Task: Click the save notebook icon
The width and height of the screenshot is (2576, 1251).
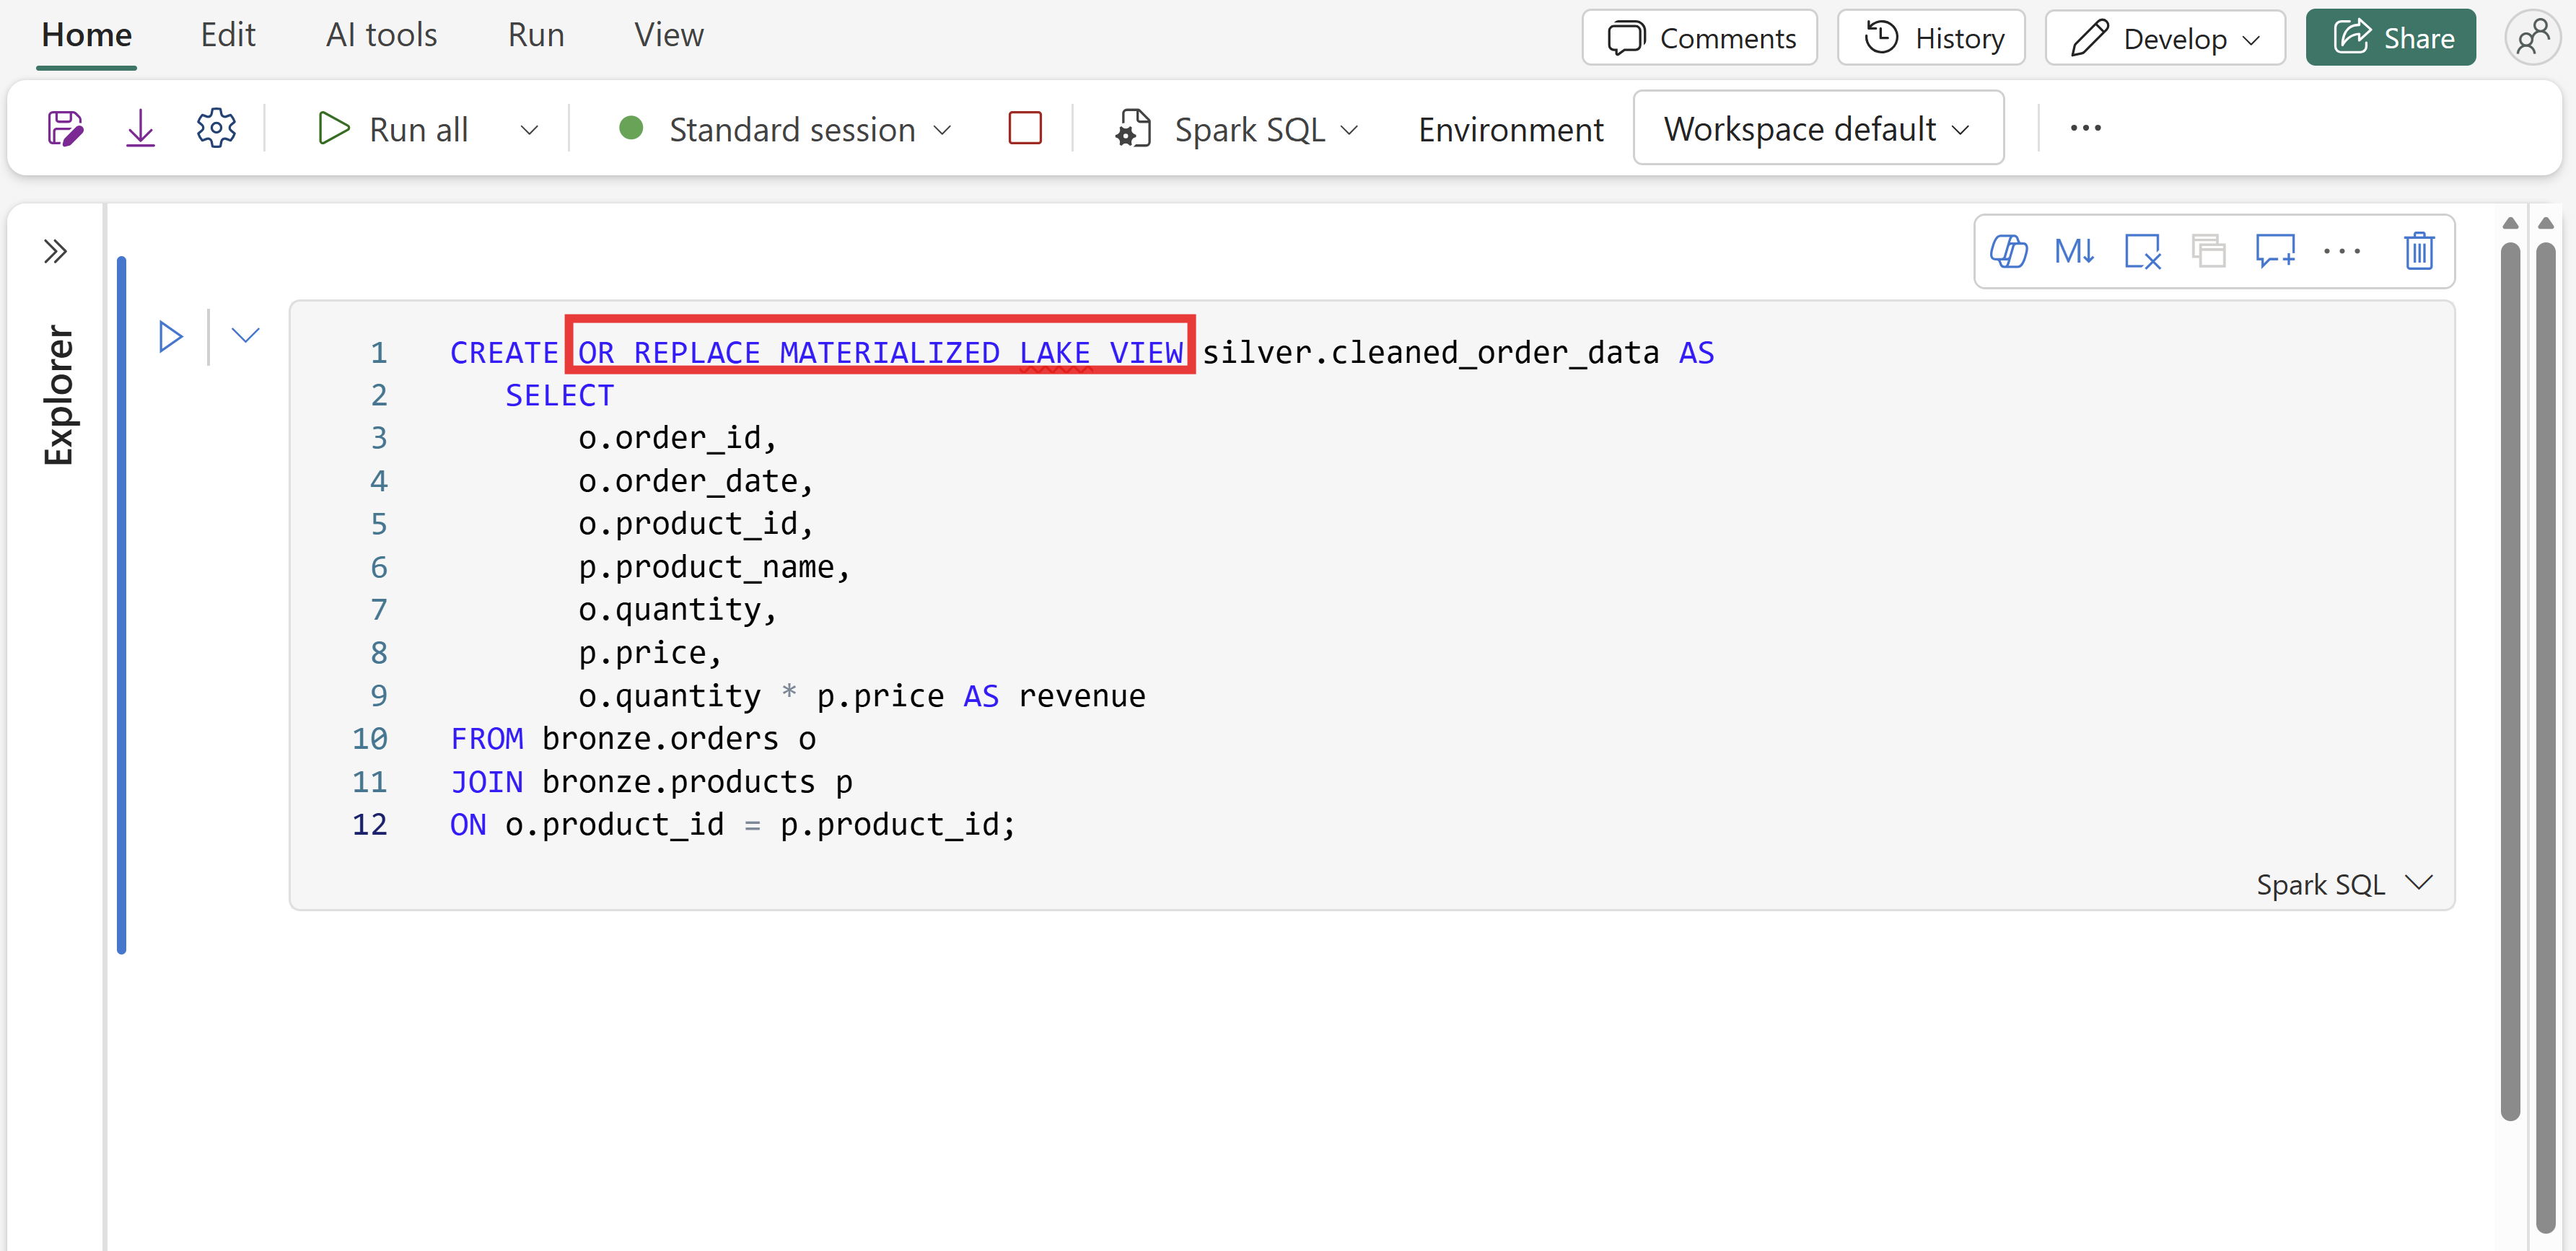Action: coord(65,129)
